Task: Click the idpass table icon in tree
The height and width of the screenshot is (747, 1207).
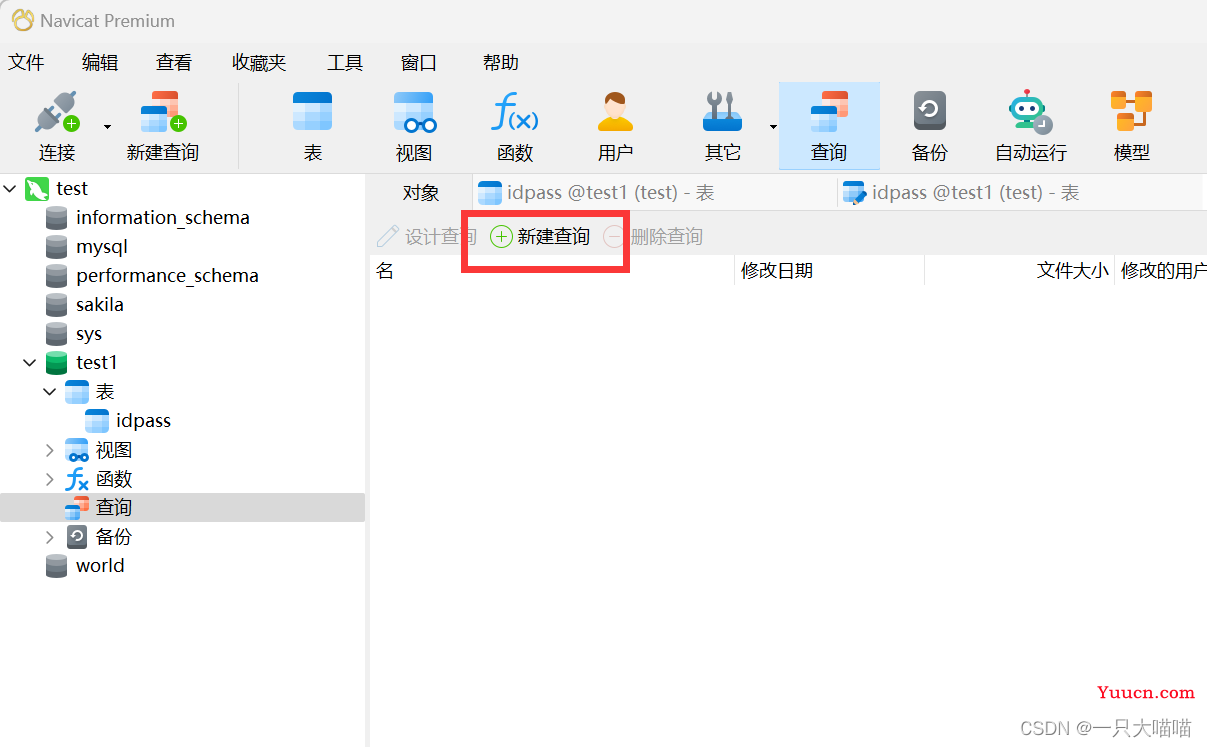Action: coord(97,421)
